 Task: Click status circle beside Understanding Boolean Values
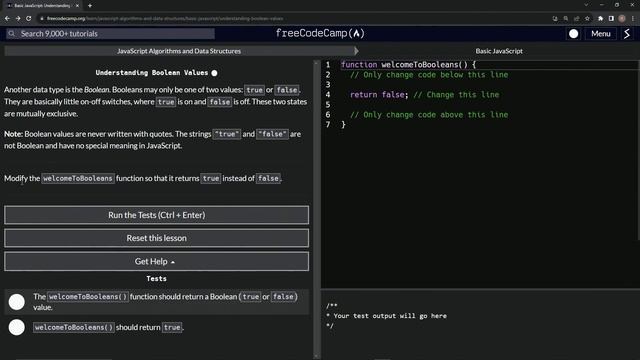(x=214, y=73)
